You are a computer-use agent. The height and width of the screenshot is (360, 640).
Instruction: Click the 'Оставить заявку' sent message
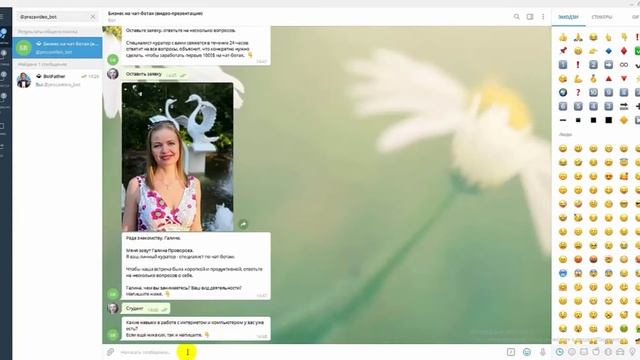155,74
